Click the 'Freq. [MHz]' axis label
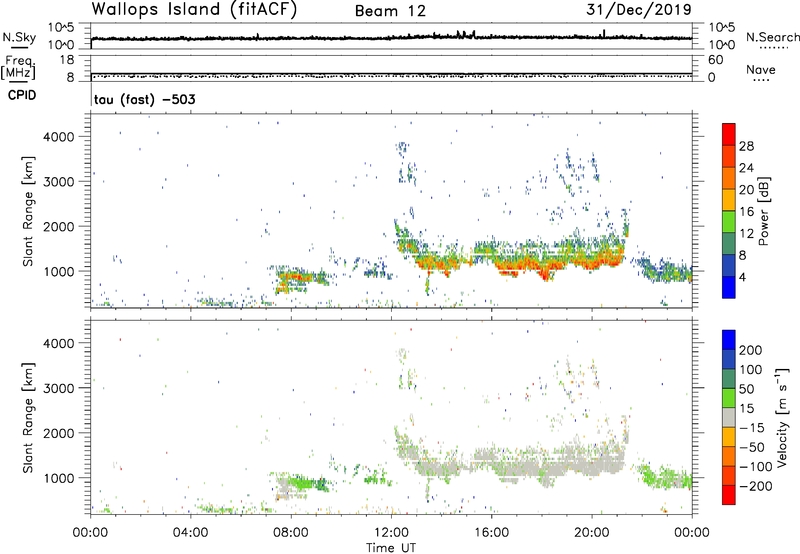Image resolution: width=800 pixels, height=554 pixels. coord(18,68)
